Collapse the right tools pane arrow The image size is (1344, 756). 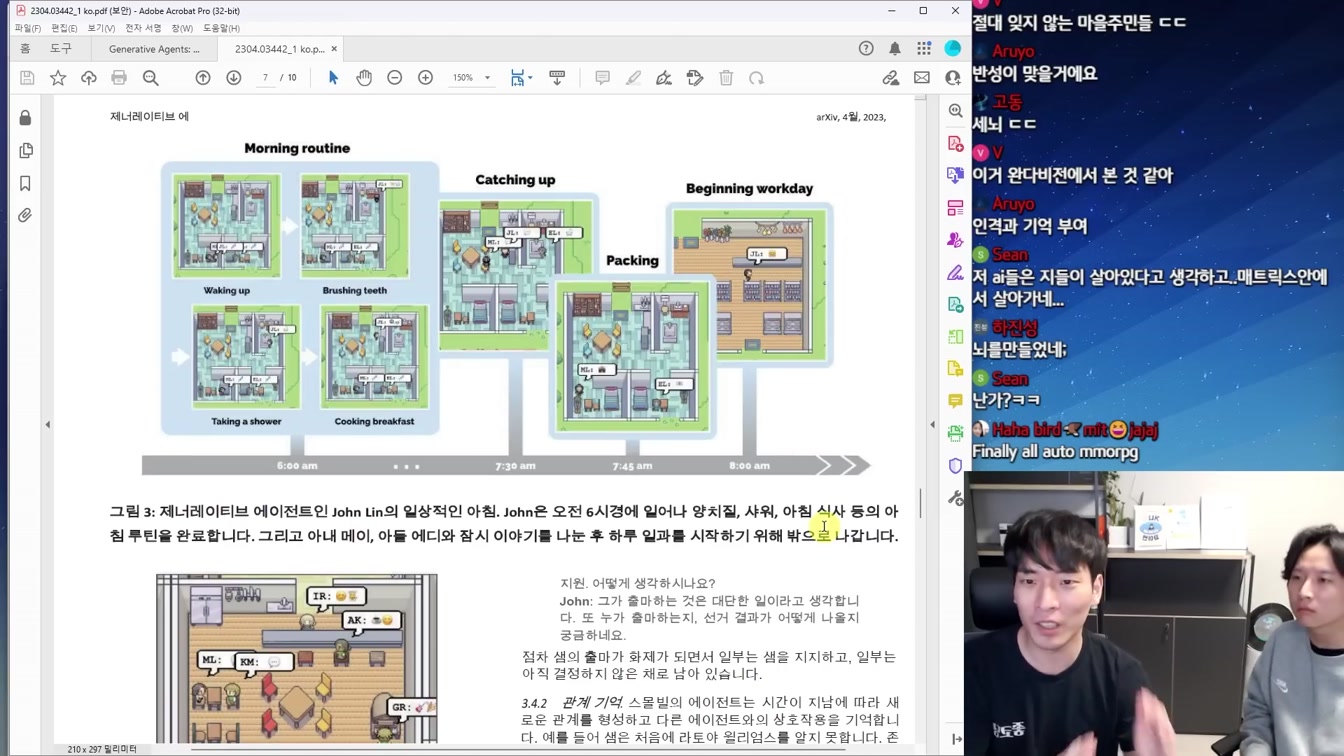click(x=932, y=425)
